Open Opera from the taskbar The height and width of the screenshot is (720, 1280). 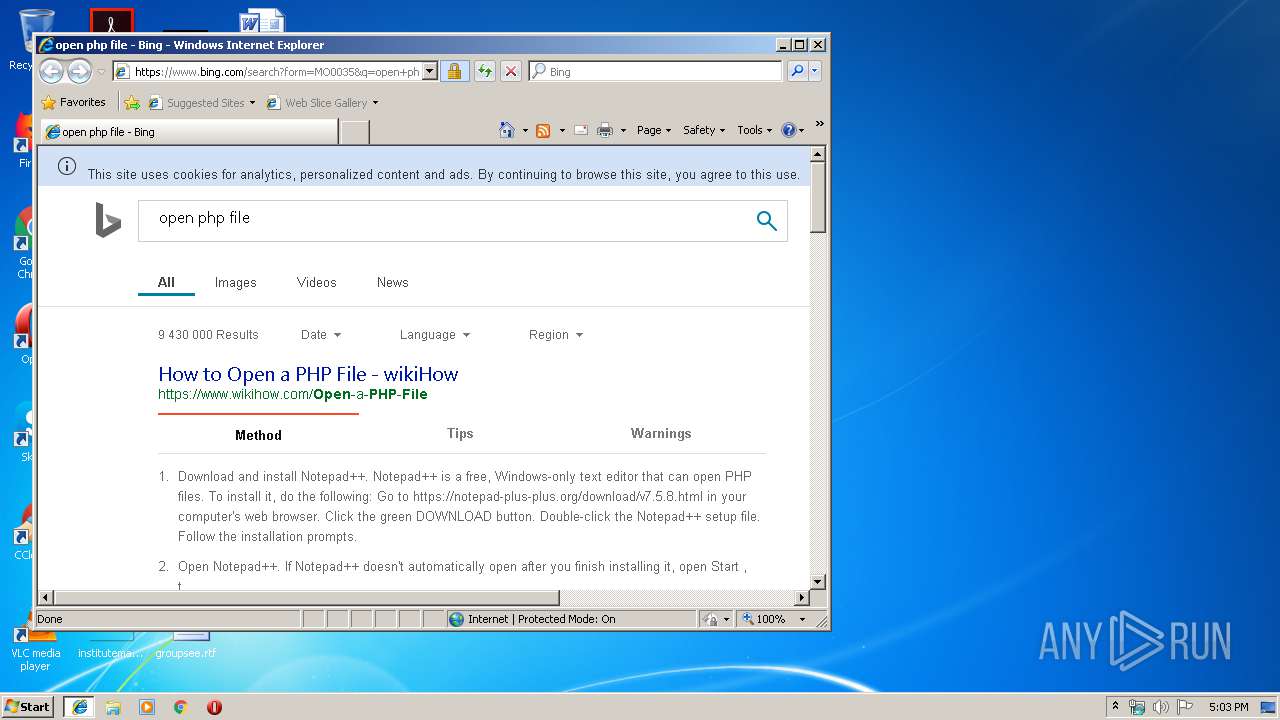click(214, 707)
